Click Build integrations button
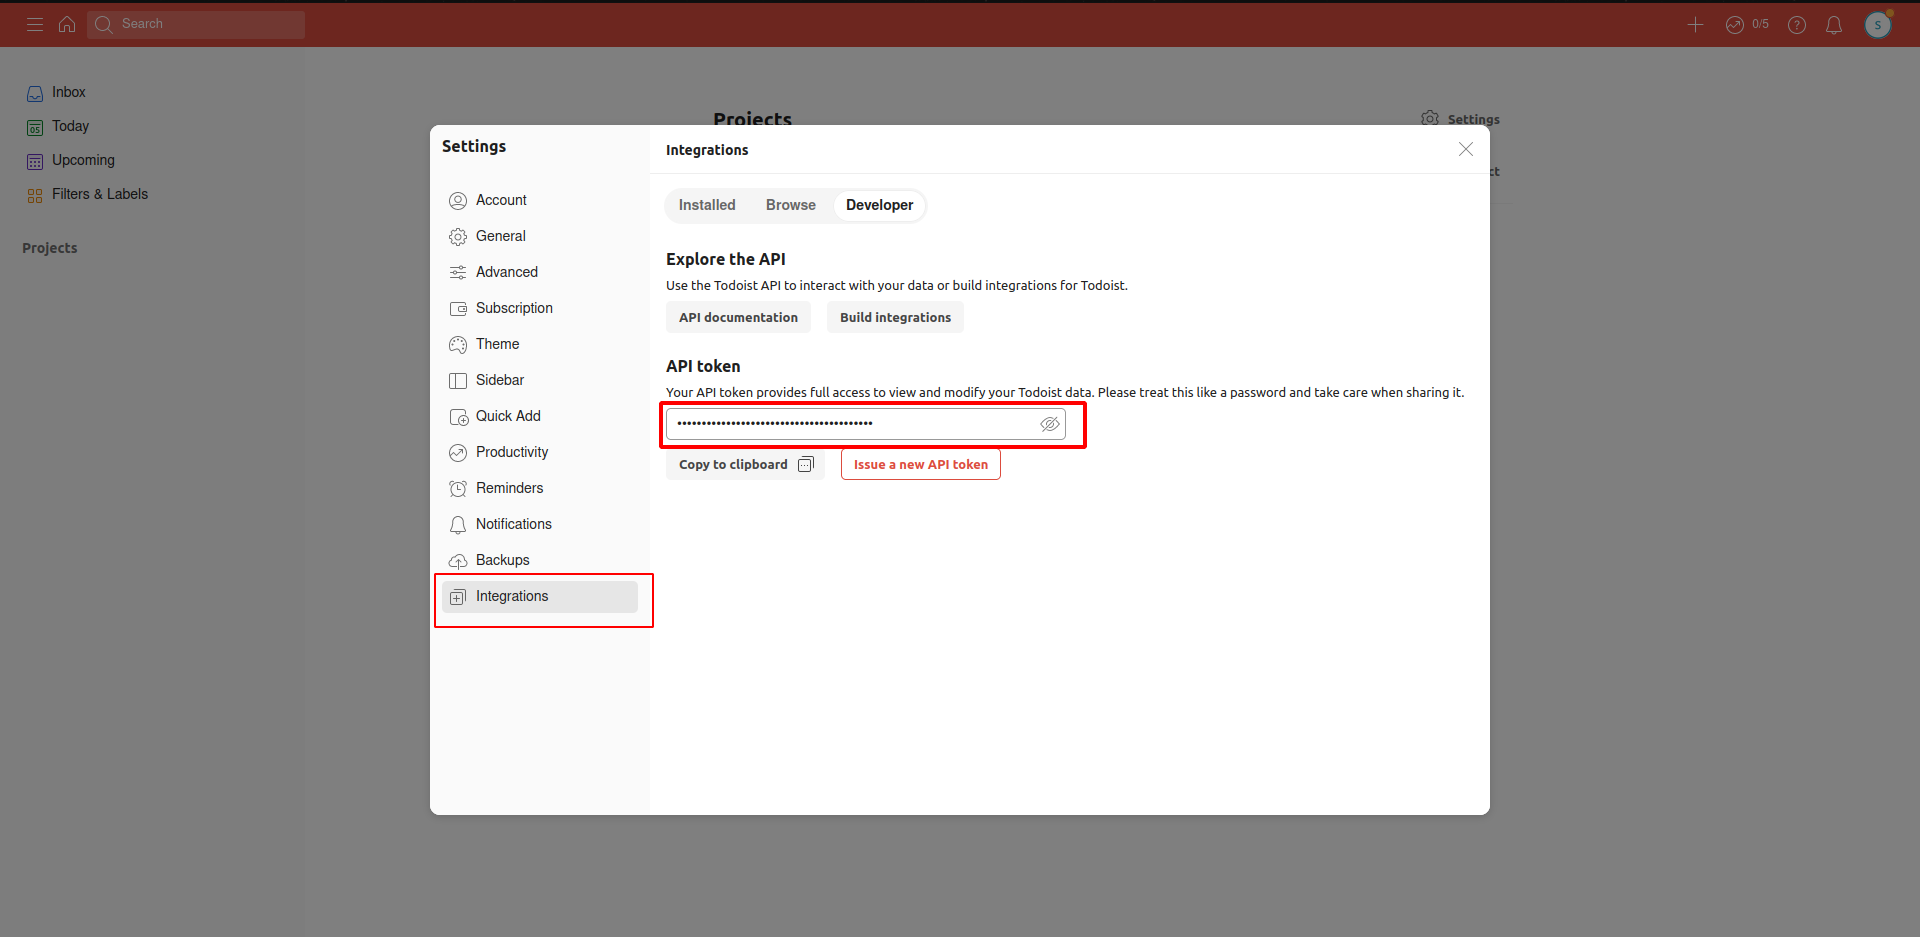Viewport: 1920px width, 937px height. (895, 317)
